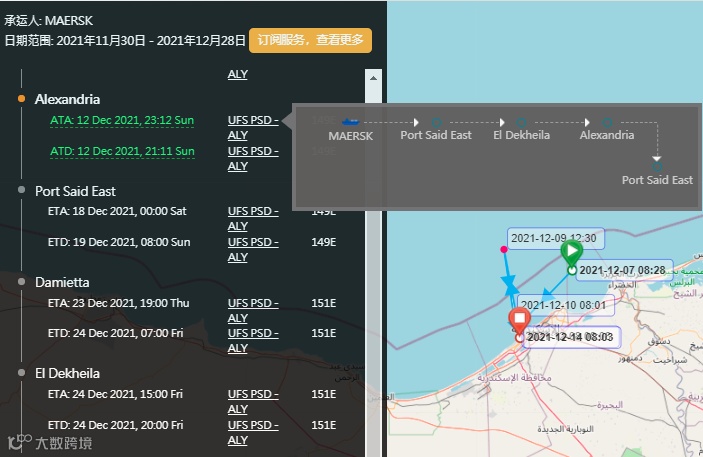
Task: Open UFS PSD - ALY link for Damietta ETD
Action: [x=253, y=340]
